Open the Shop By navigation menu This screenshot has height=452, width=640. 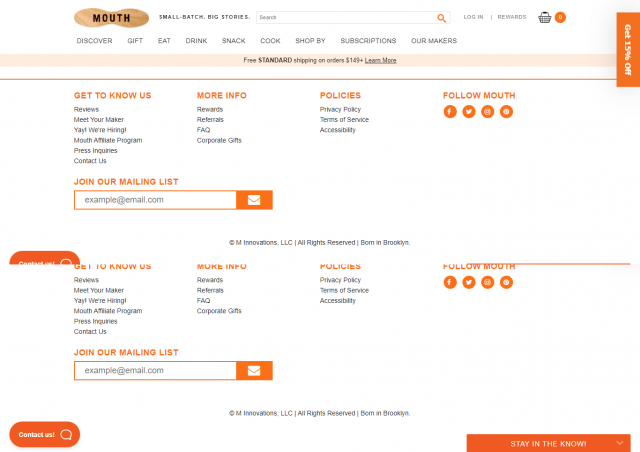[x=310, y=41]
